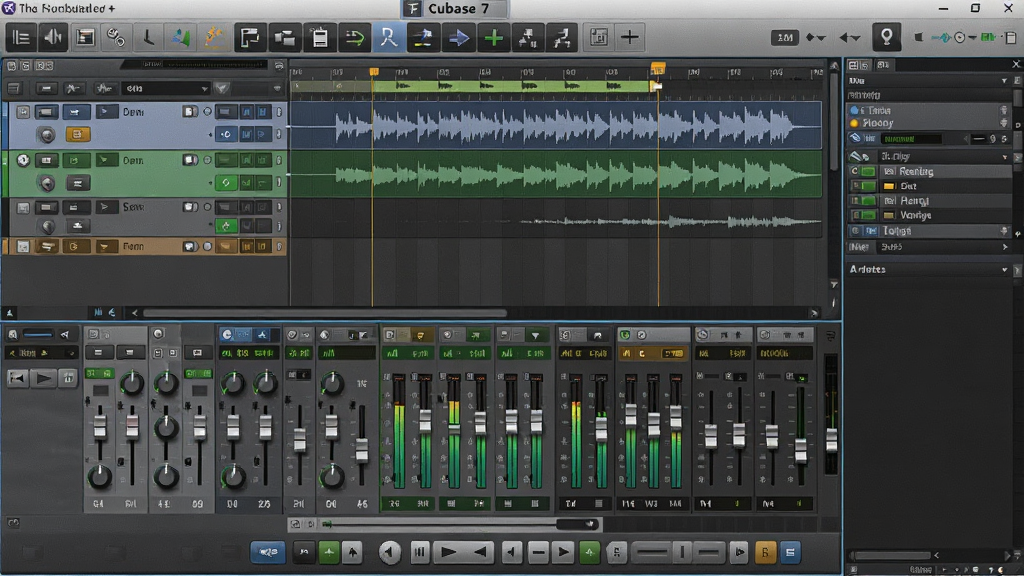Select the Fenn track name
Screen dimensions: 1024x576
click(x=133, y=247)
